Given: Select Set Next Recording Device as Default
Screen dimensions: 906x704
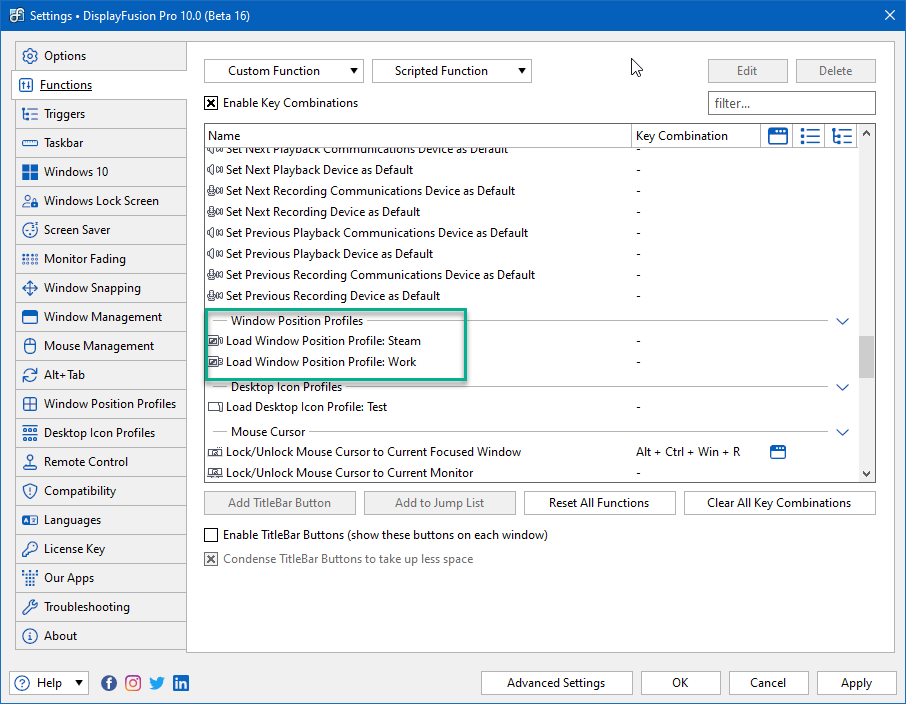Looking at the screenshot, I should [532, 212].
